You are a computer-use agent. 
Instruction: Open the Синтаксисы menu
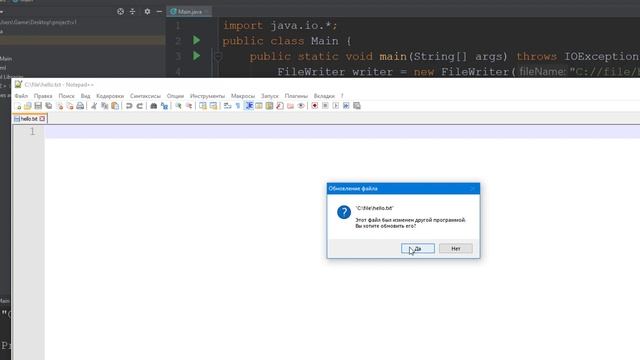tap(145, 96)
